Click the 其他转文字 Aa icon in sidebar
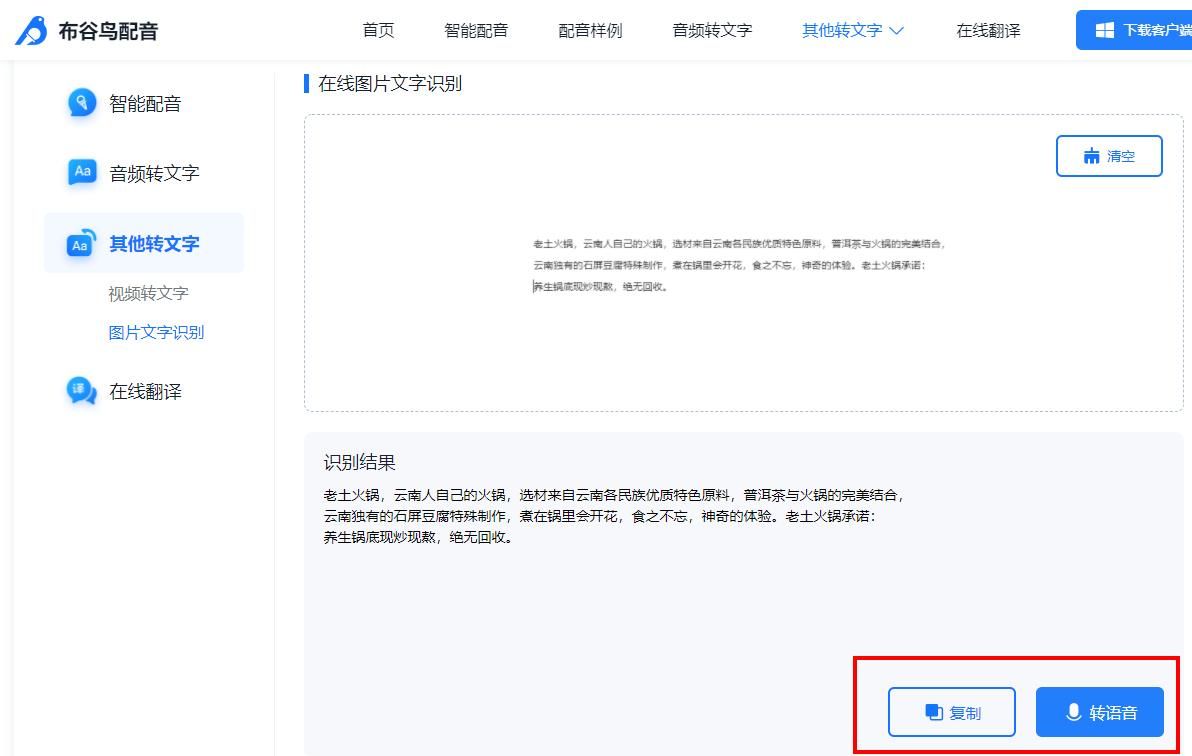1192x756 pixels. point(81,243)
